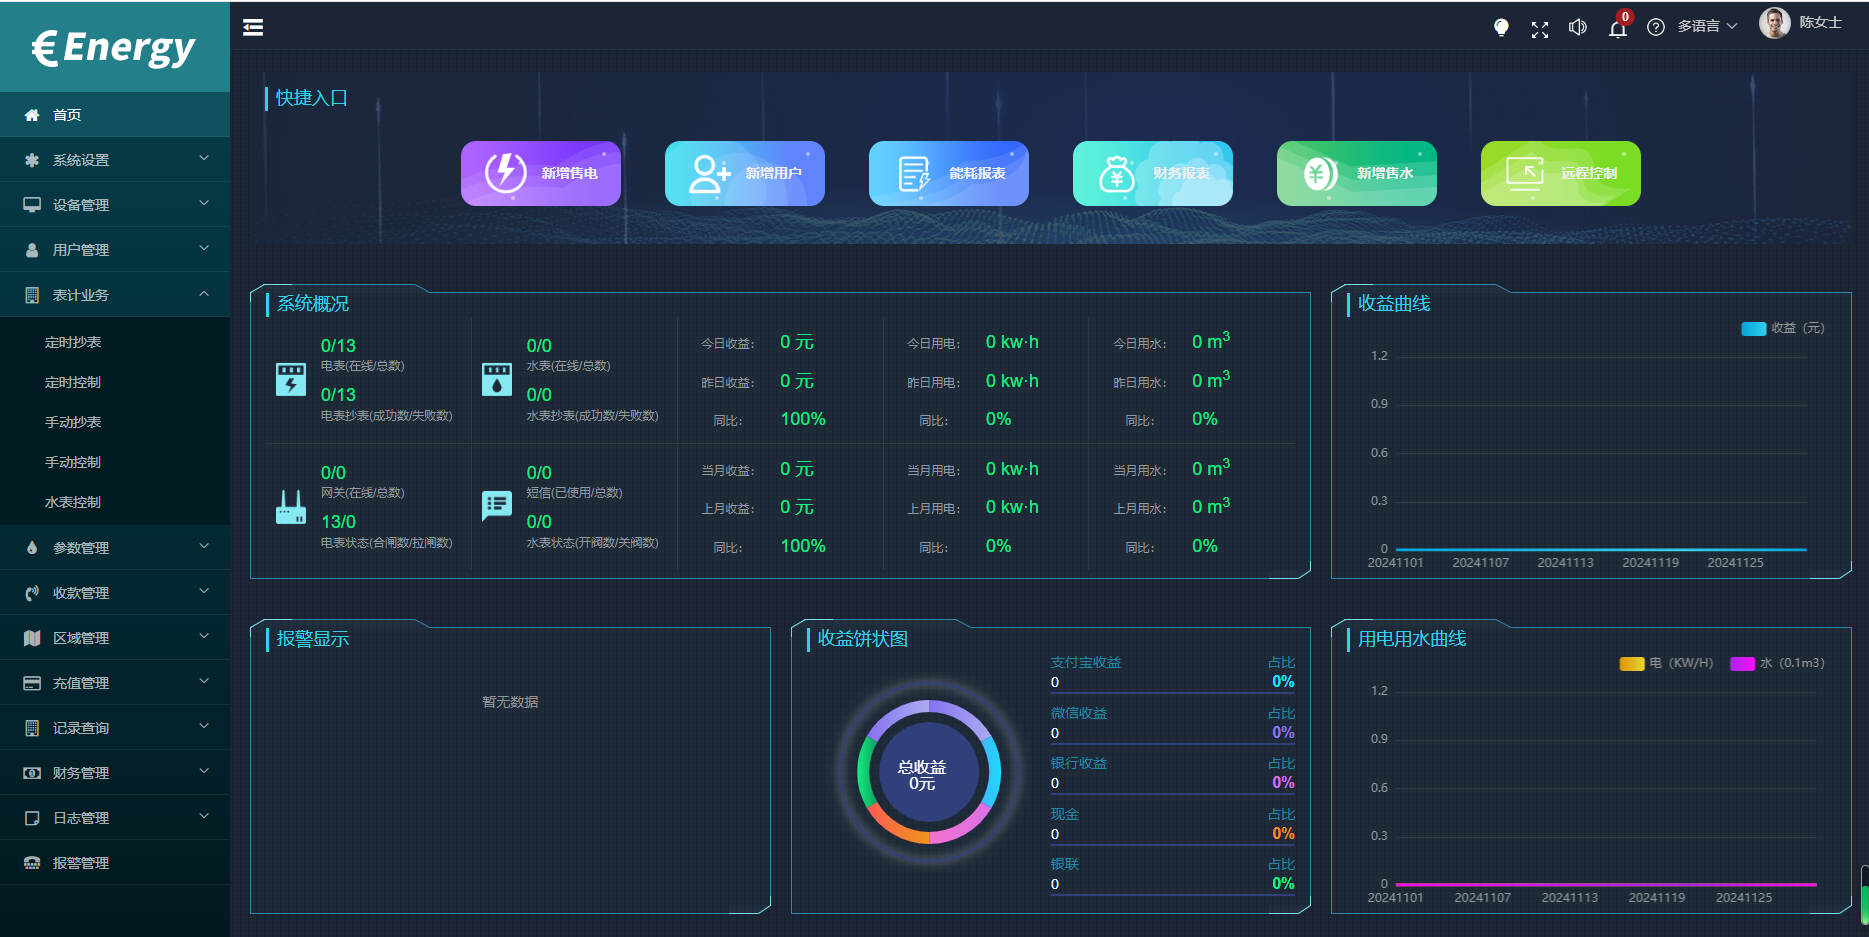Collapse the 表计业务 menu
This screenshot has height=937, width=1869.
(x=115, y=295)
